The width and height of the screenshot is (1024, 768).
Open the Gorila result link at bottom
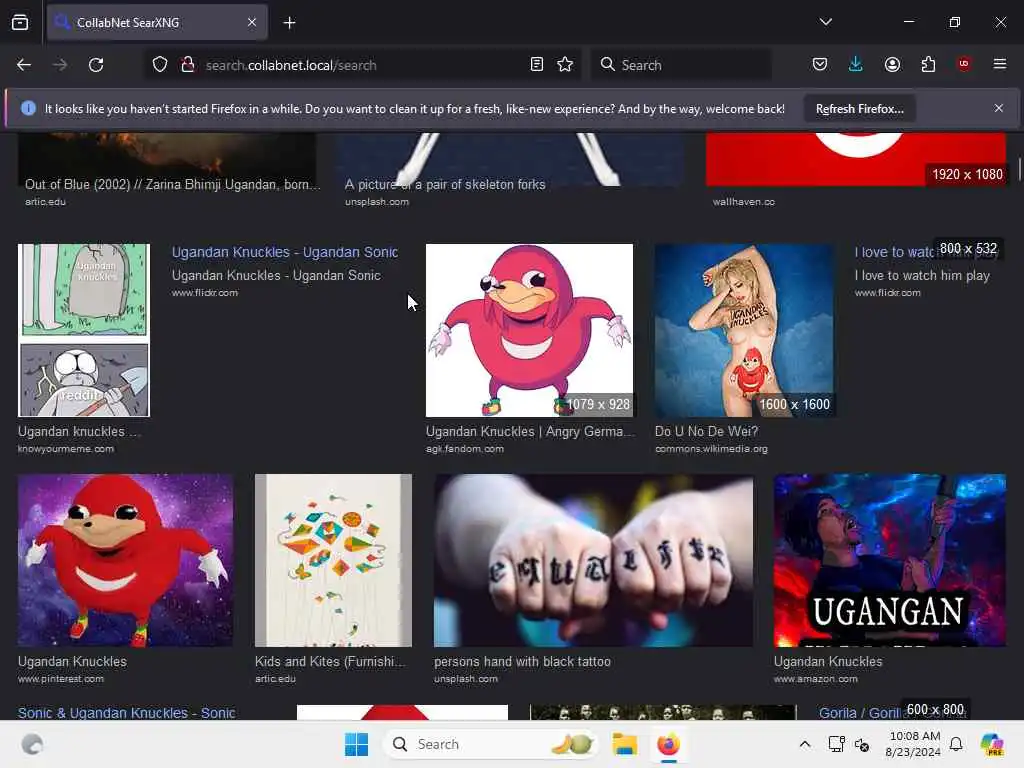(859, 712)
